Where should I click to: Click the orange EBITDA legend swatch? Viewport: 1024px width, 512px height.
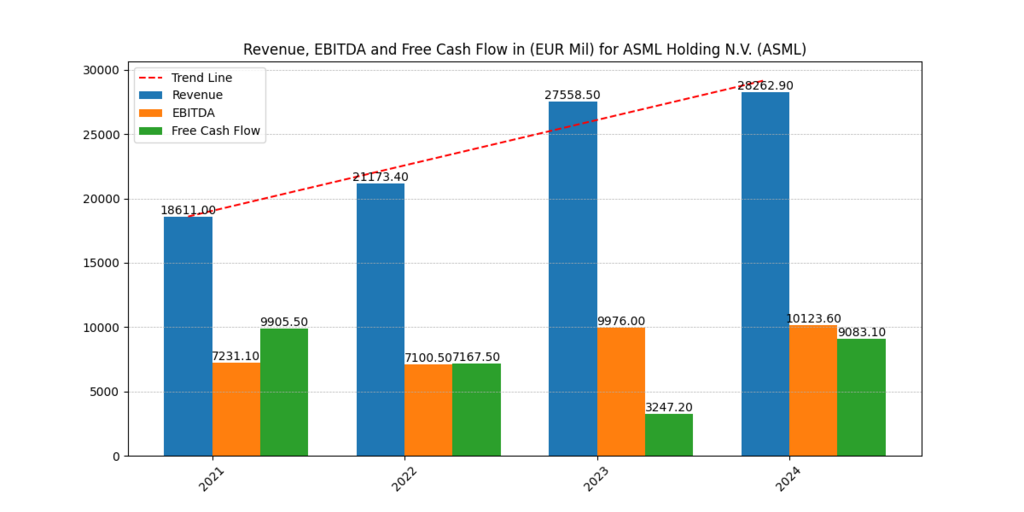(x=152, y=113)
